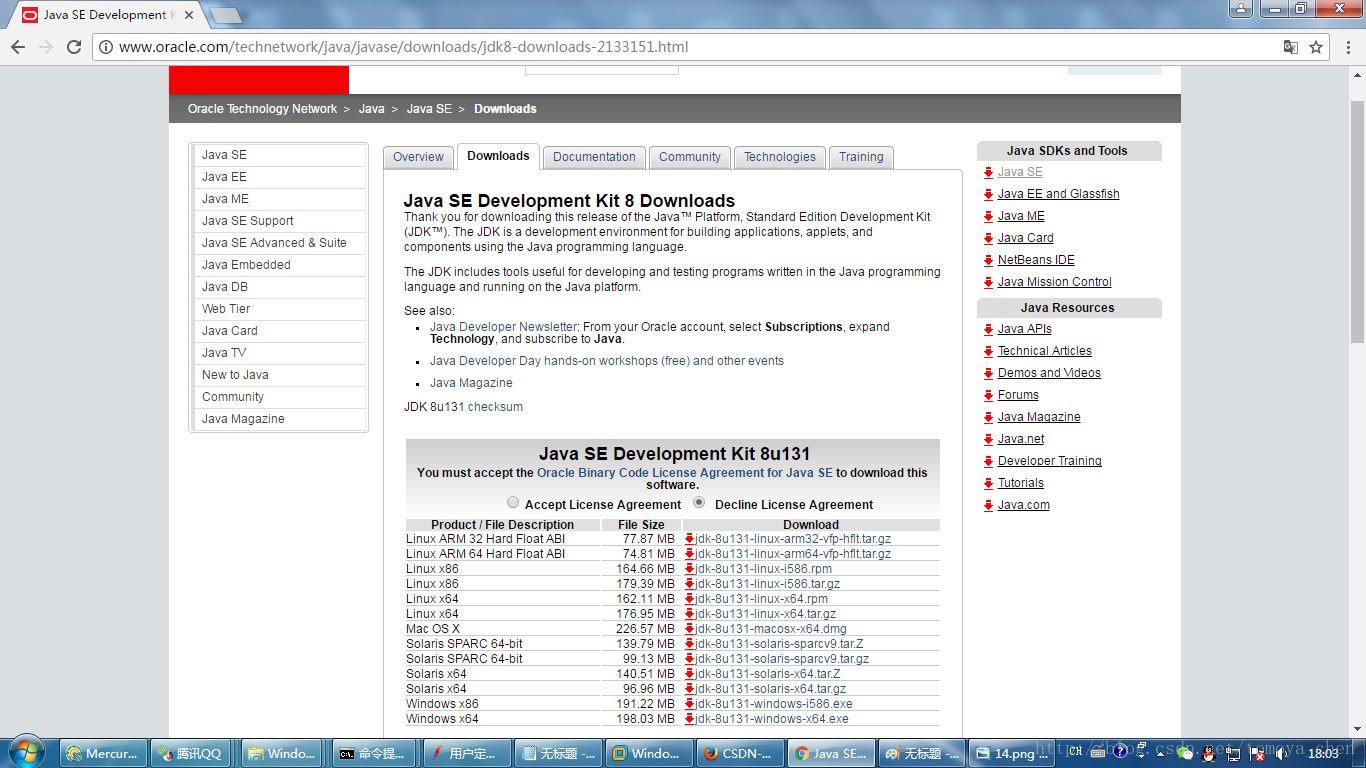Click download arrow for jdk-8u131-linux-x64.rpm
Image resolution: width=1366 pixels, height=768 pixels.
pos(689,599)
